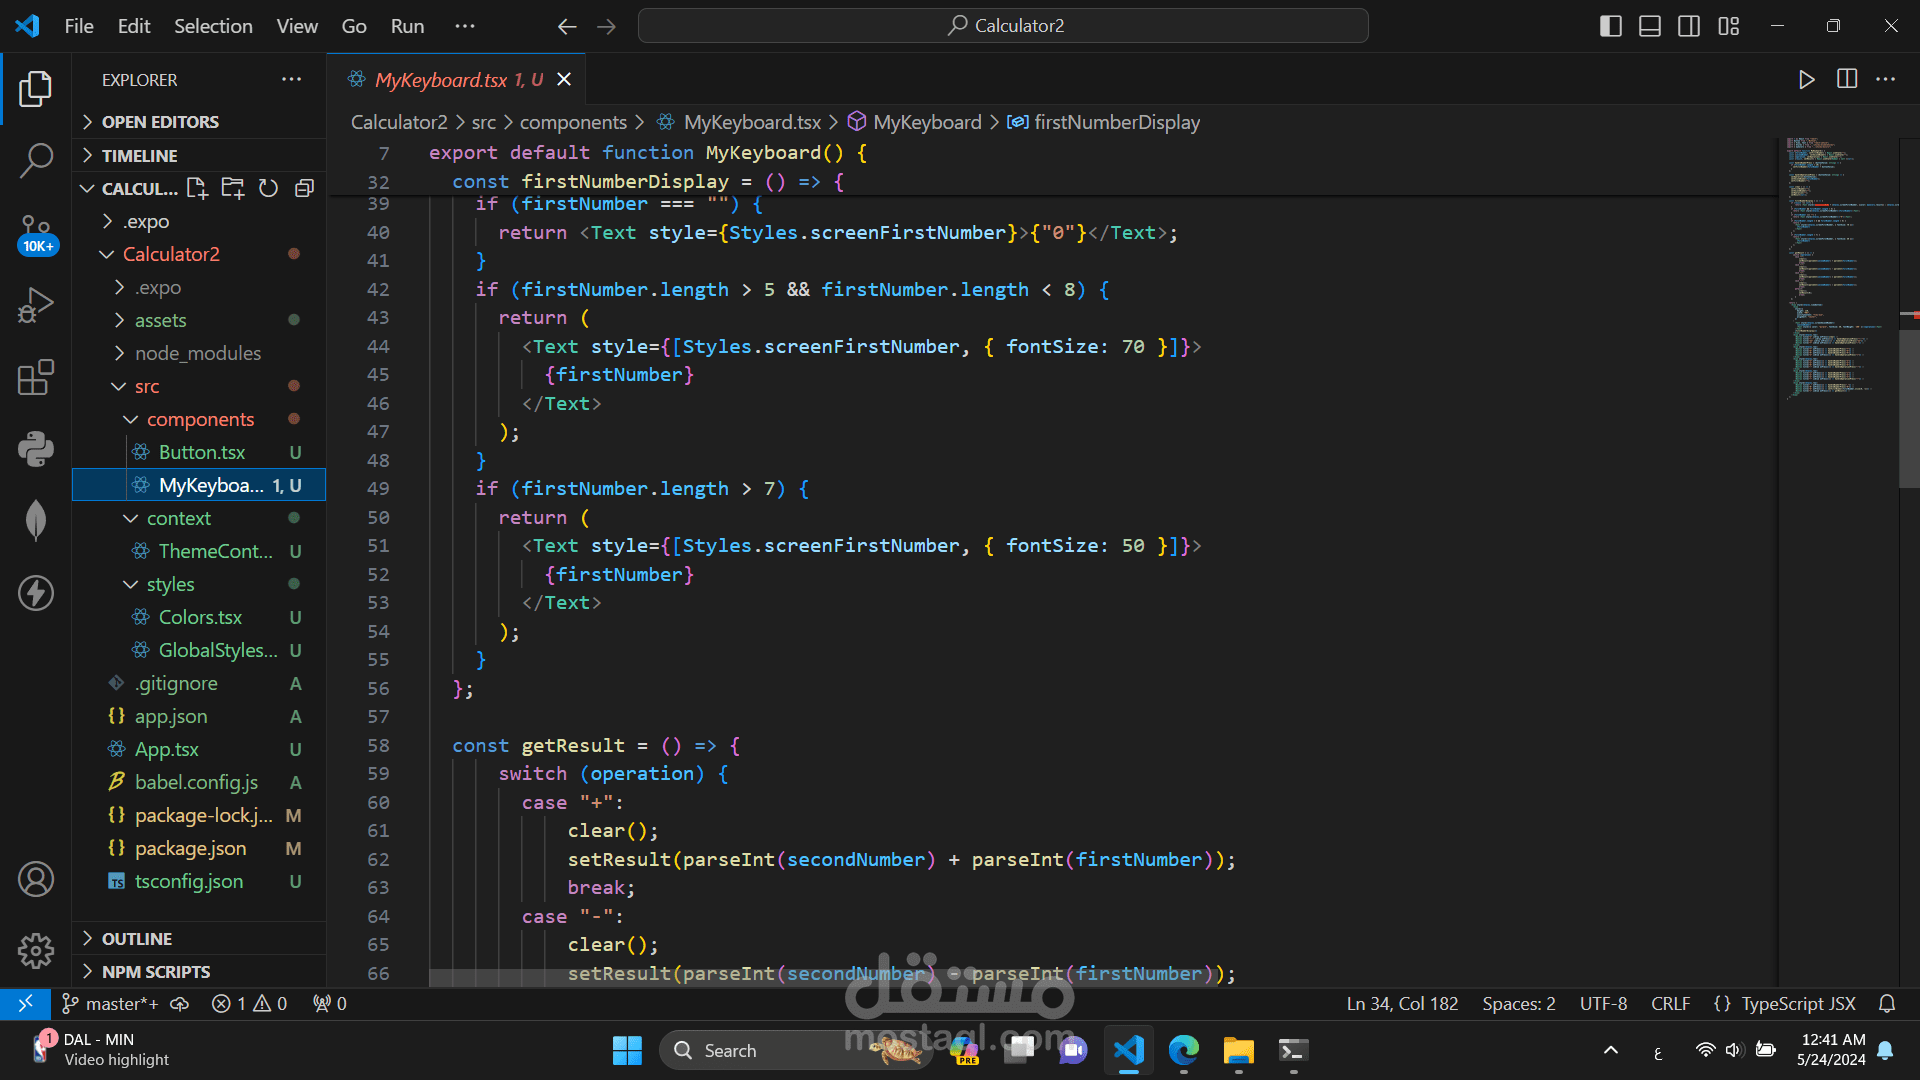Close the MyKeyboard.tsx tab

click(564, 79)
